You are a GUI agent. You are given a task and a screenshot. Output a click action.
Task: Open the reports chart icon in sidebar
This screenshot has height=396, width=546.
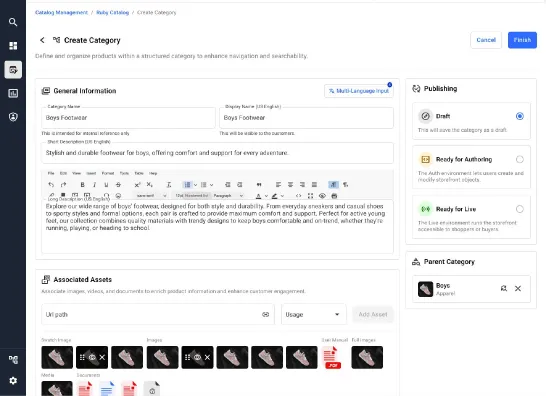tap(13, 93)
